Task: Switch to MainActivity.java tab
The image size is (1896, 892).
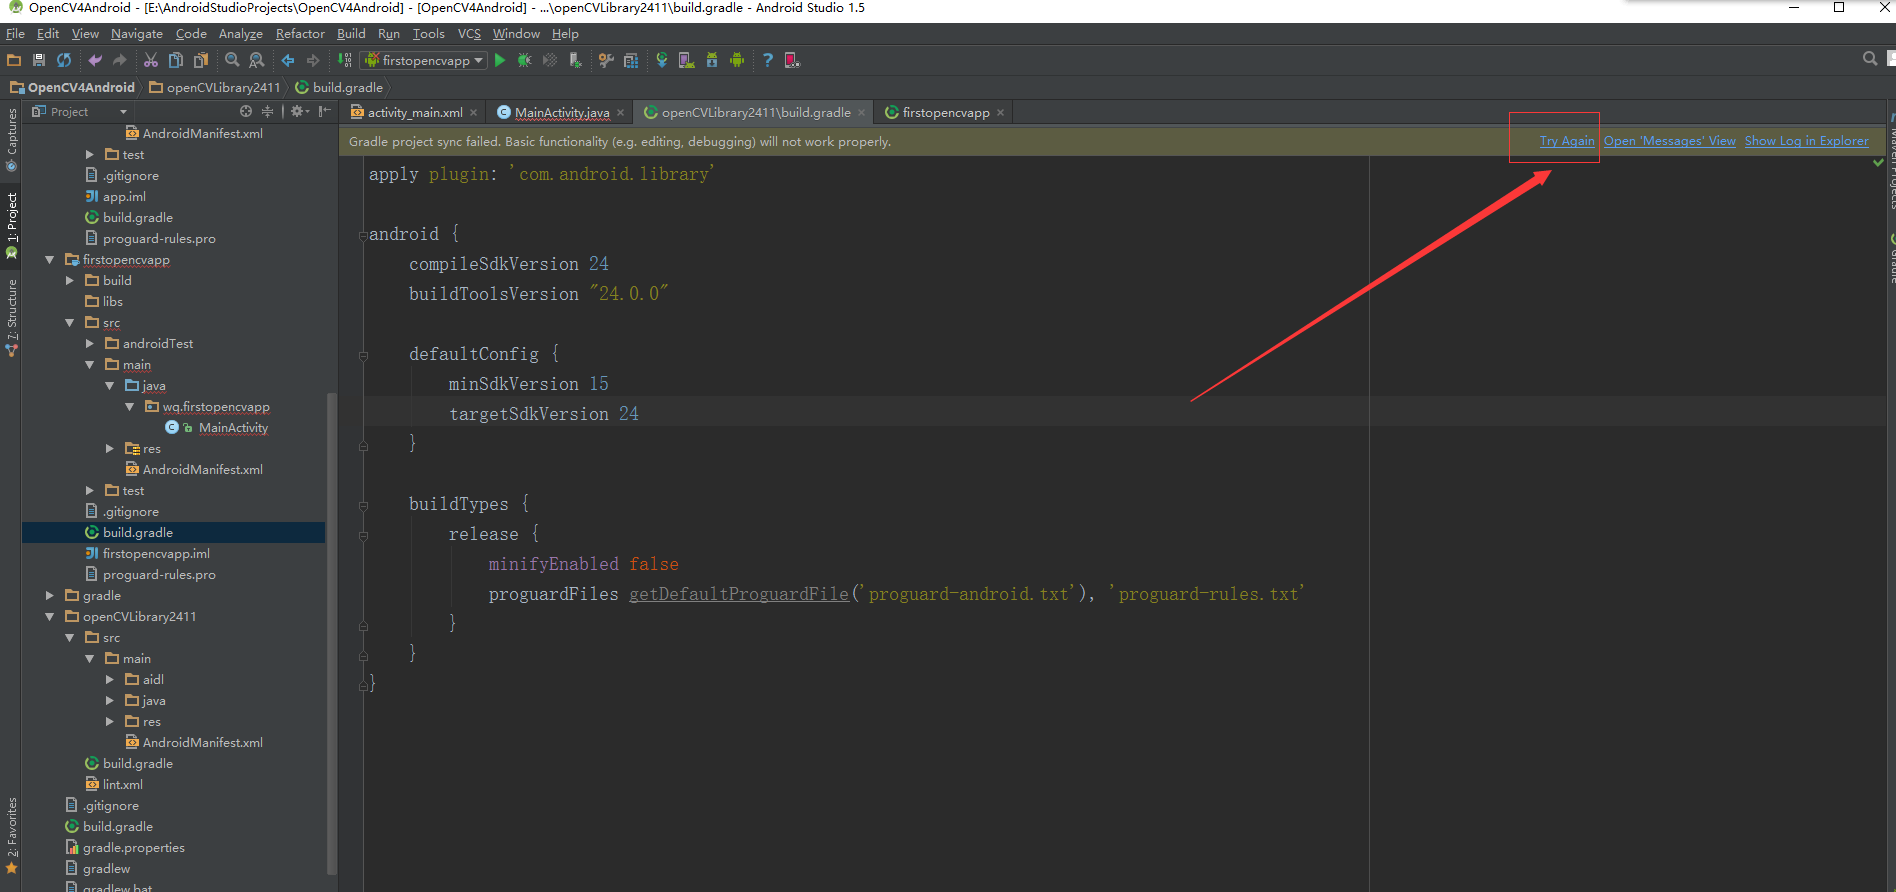Action: tap(561, 113)
